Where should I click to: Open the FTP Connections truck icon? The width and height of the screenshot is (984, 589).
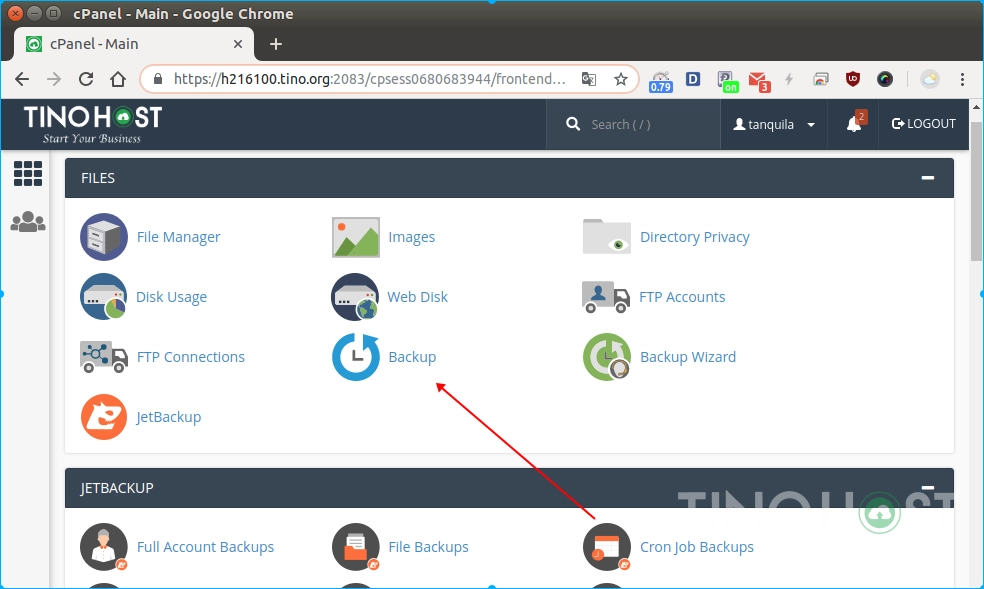click(104, 357)
